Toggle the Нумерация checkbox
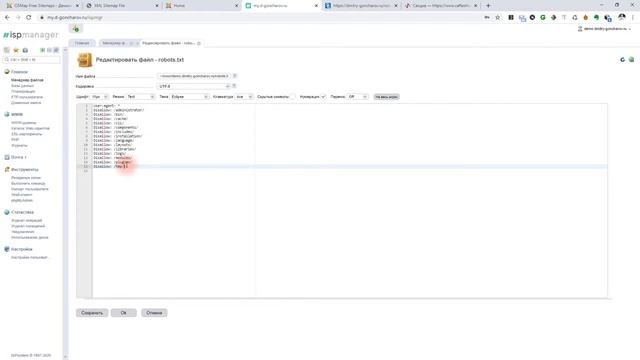The width and height of the screenshot is (640, 360). [323, 97]
